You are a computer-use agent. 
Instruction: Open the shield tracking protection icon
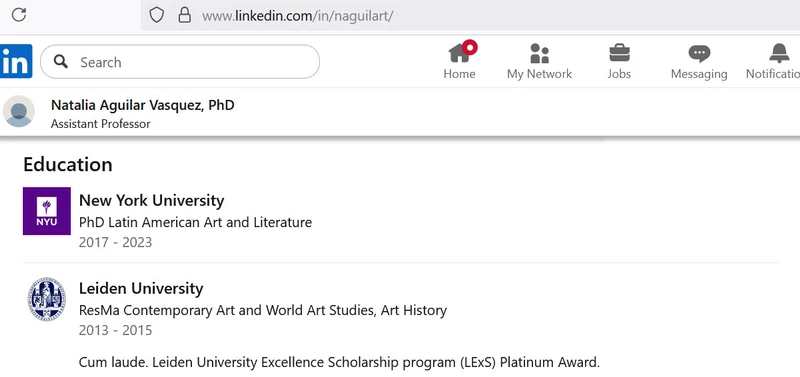tap(156, 15)
